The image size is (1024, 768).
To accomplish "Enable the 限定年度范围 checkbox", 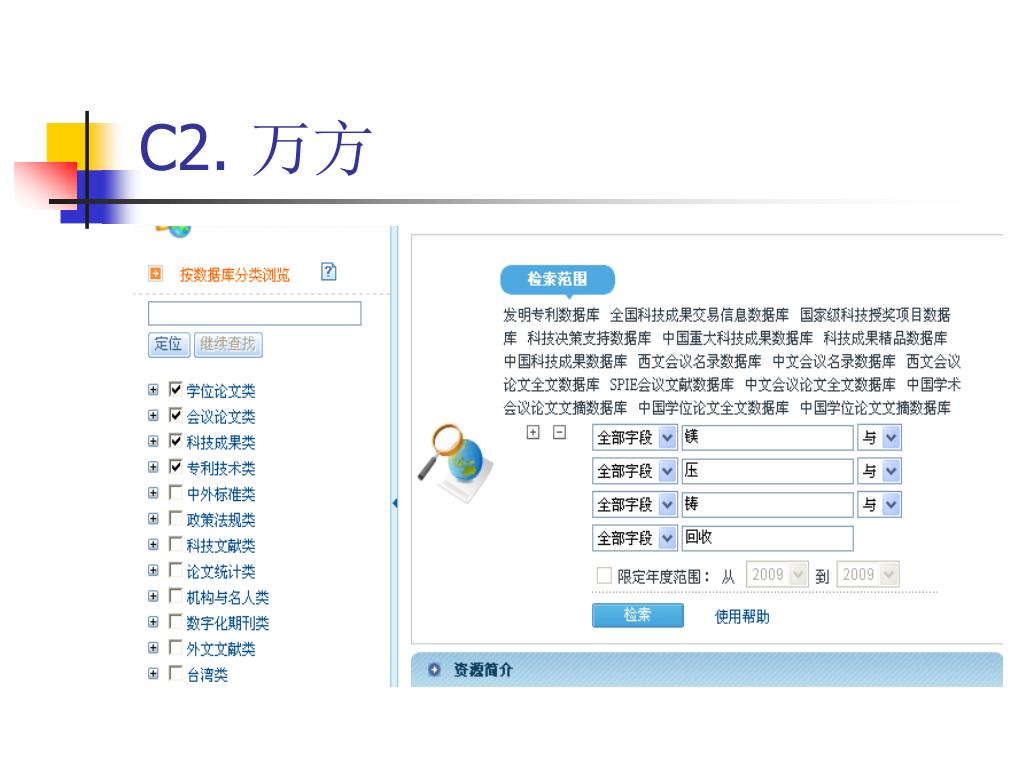I will tap(604, 575).
